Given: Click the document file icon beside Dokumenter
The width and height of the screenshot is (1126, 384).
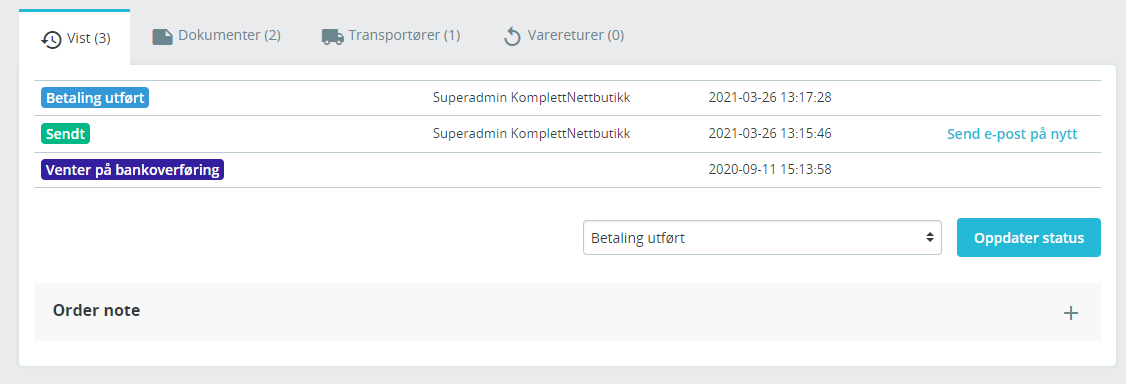Looking at the screenshot, I should pyautogui.click(x=163, y=37).
